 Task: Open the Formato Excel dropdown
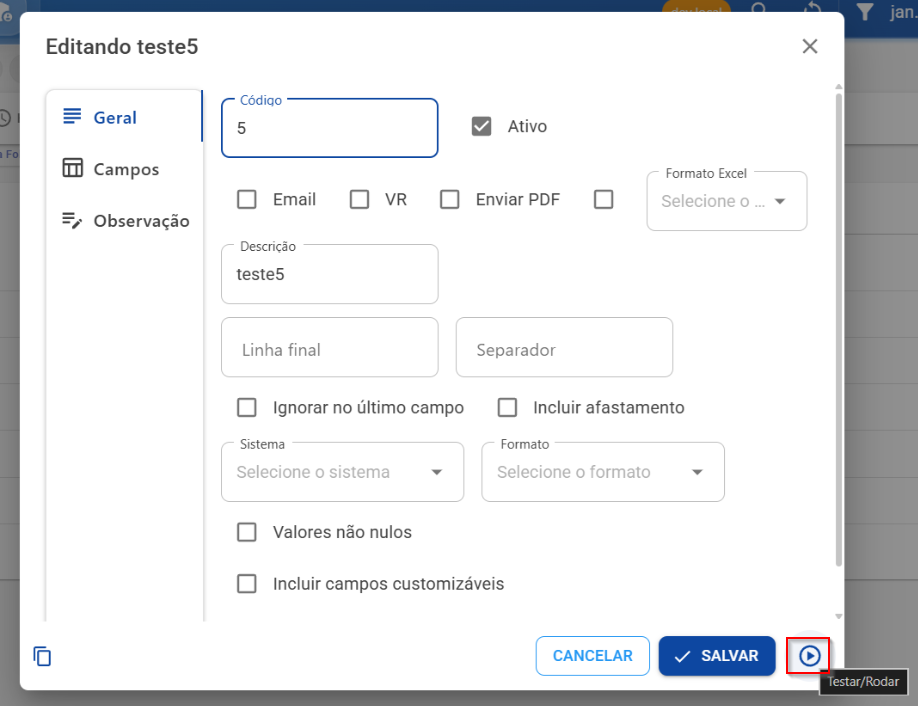point(727,201)
